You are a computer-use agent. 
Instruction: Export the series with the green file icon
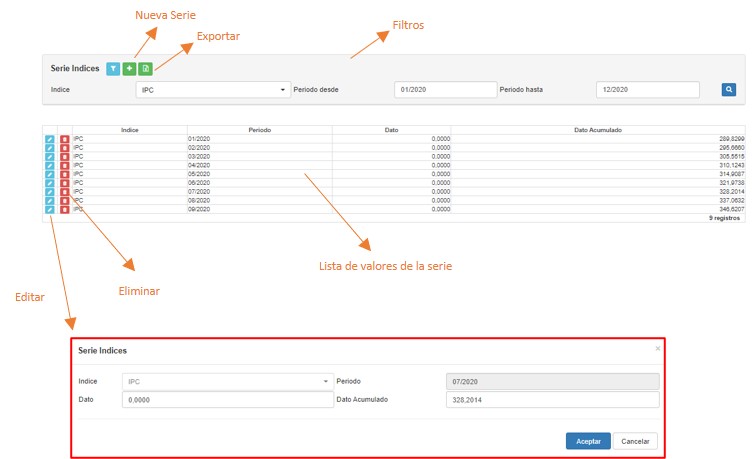coord(145,68)
